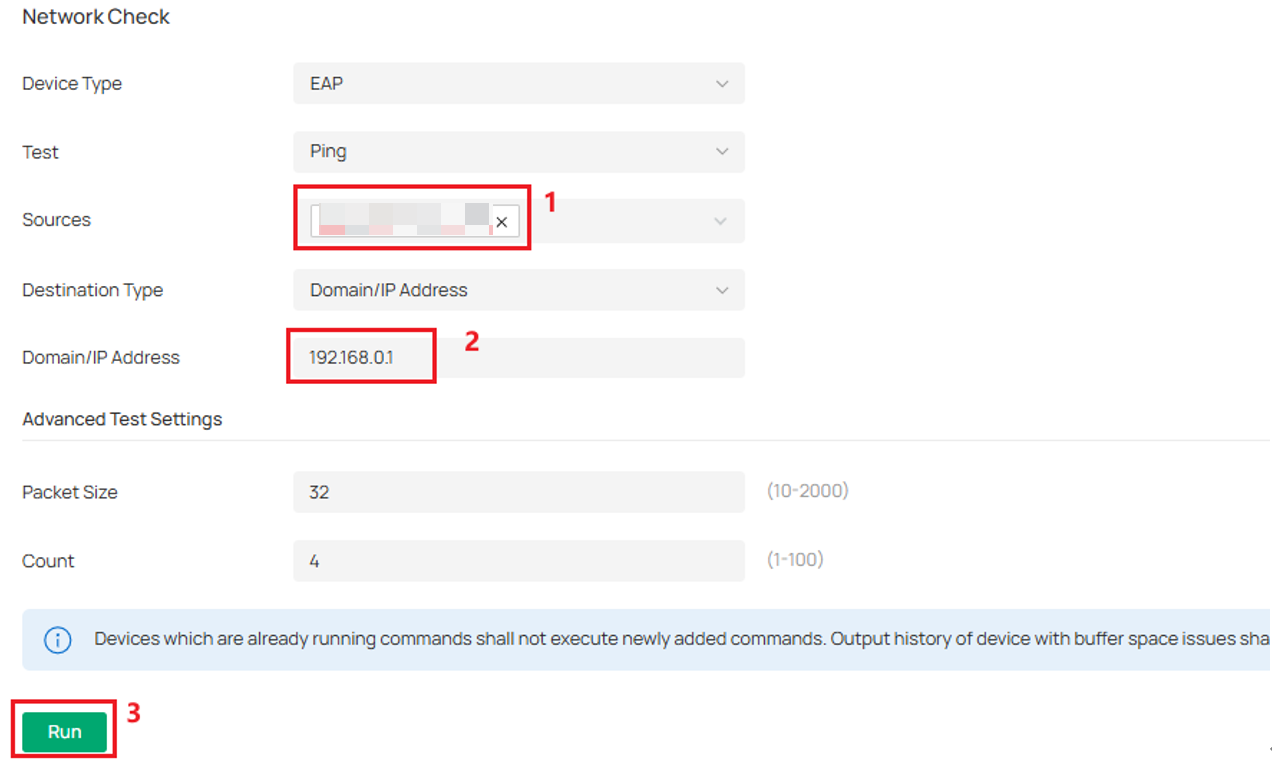The image size is (1272, 763).
Task: Click the (1-100) count range hint
Action: (795, 560)
